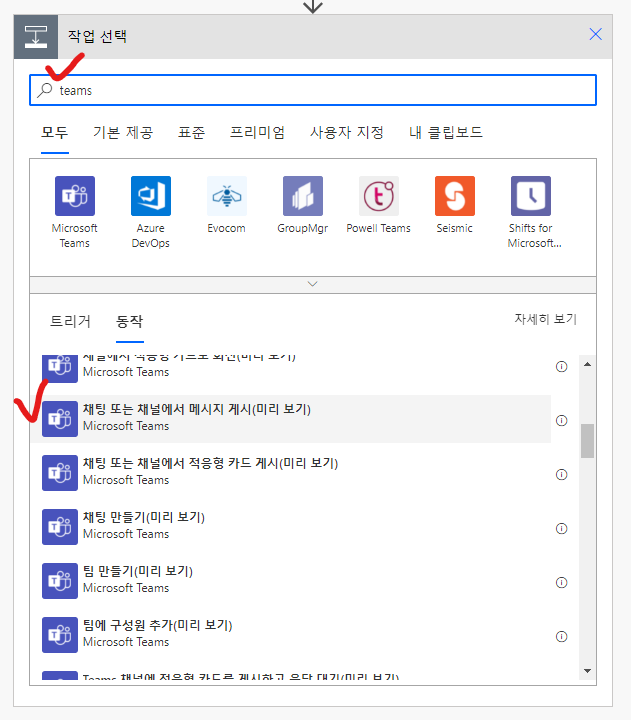The image size is (631, 720).
Task: Open the 내 클립보드 tab
Action: (x=446, y=133)
